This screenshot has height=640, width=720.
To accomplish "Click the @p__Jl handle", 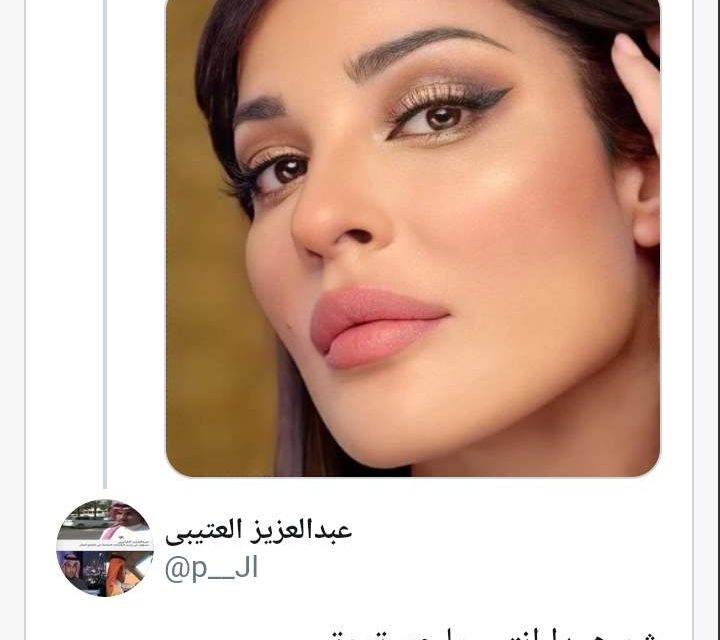I will pos(211,568).
